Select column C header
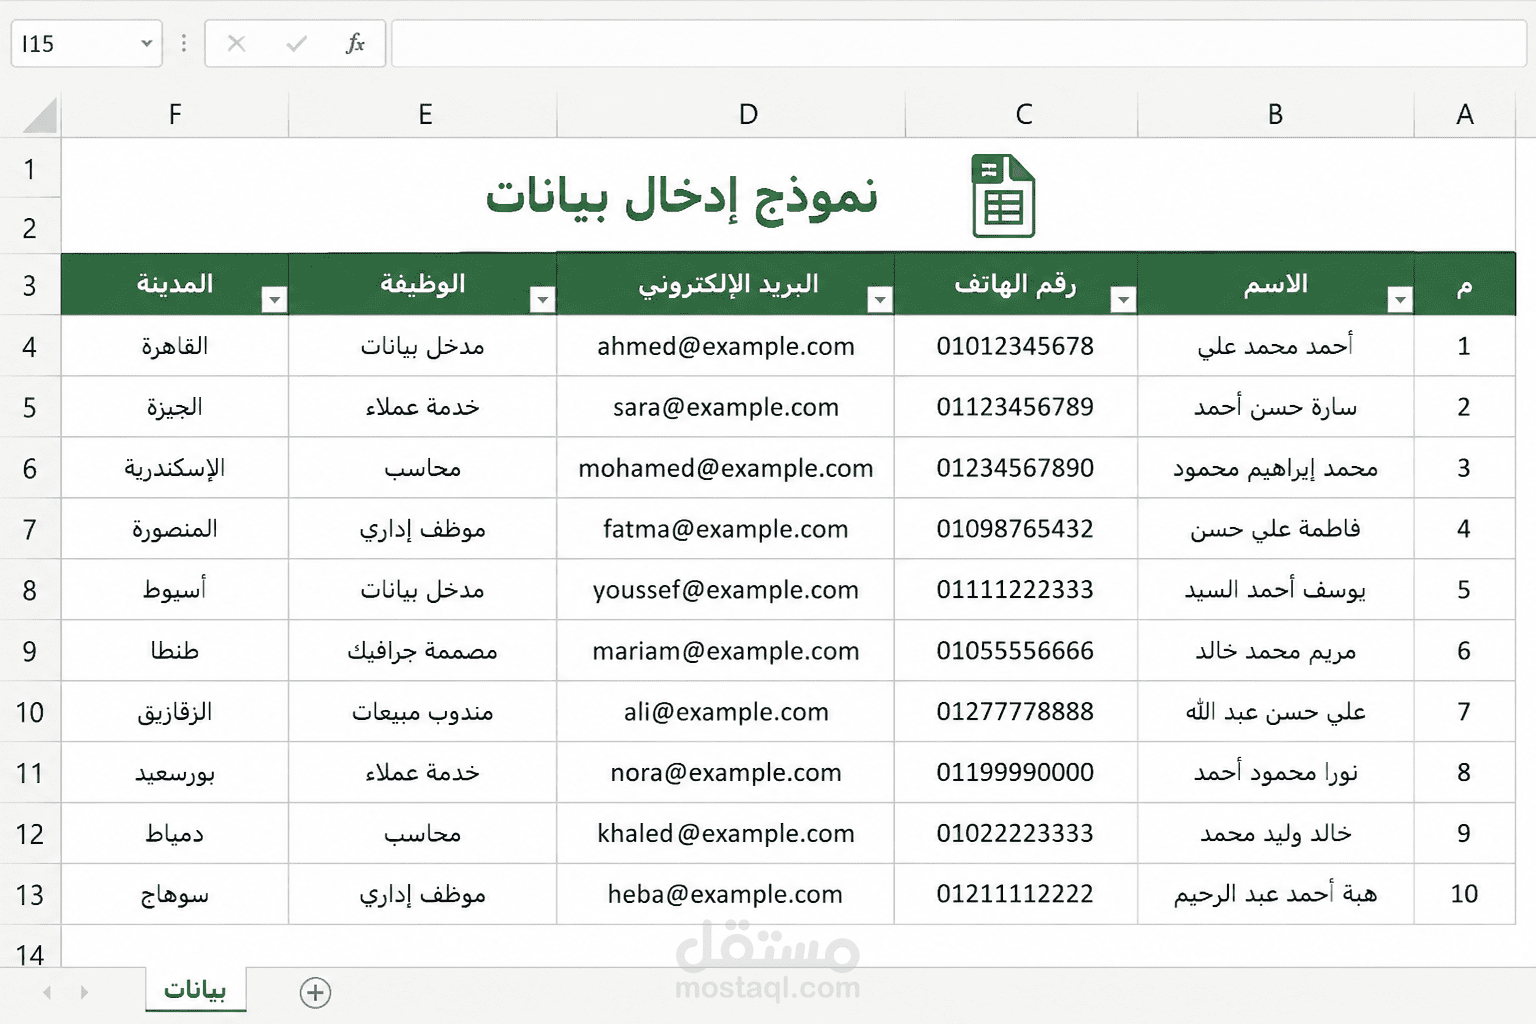The image size is (1536, 1024). (1023, 115)
